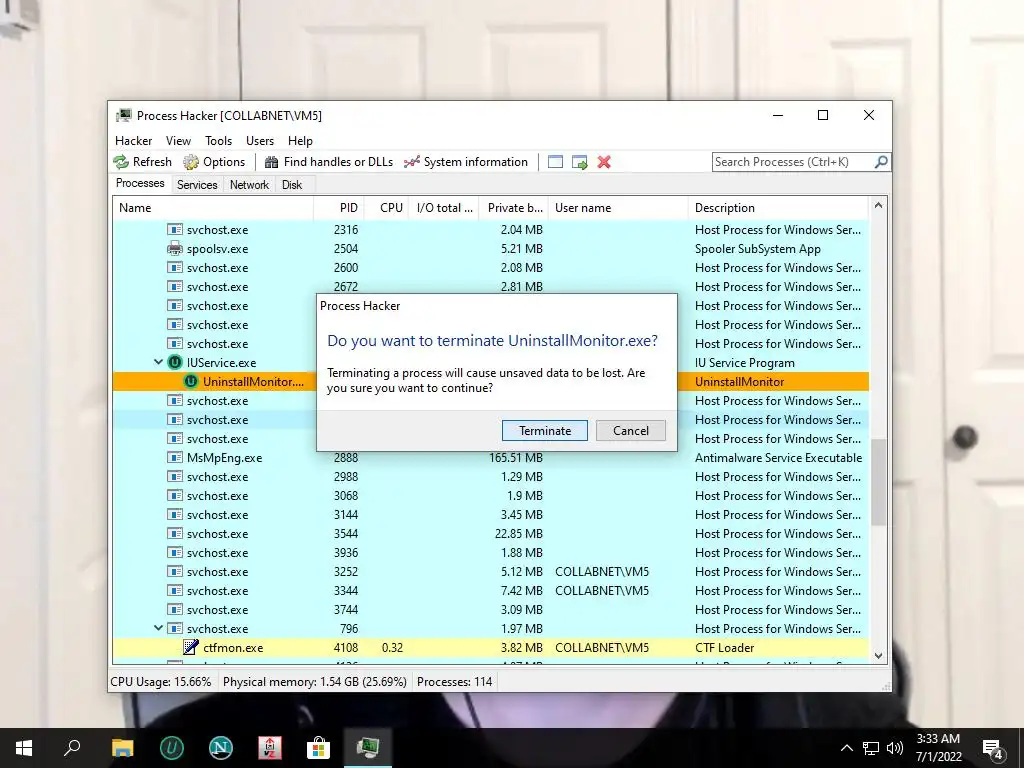Sort by the Description column header

[x=778, y=208]
